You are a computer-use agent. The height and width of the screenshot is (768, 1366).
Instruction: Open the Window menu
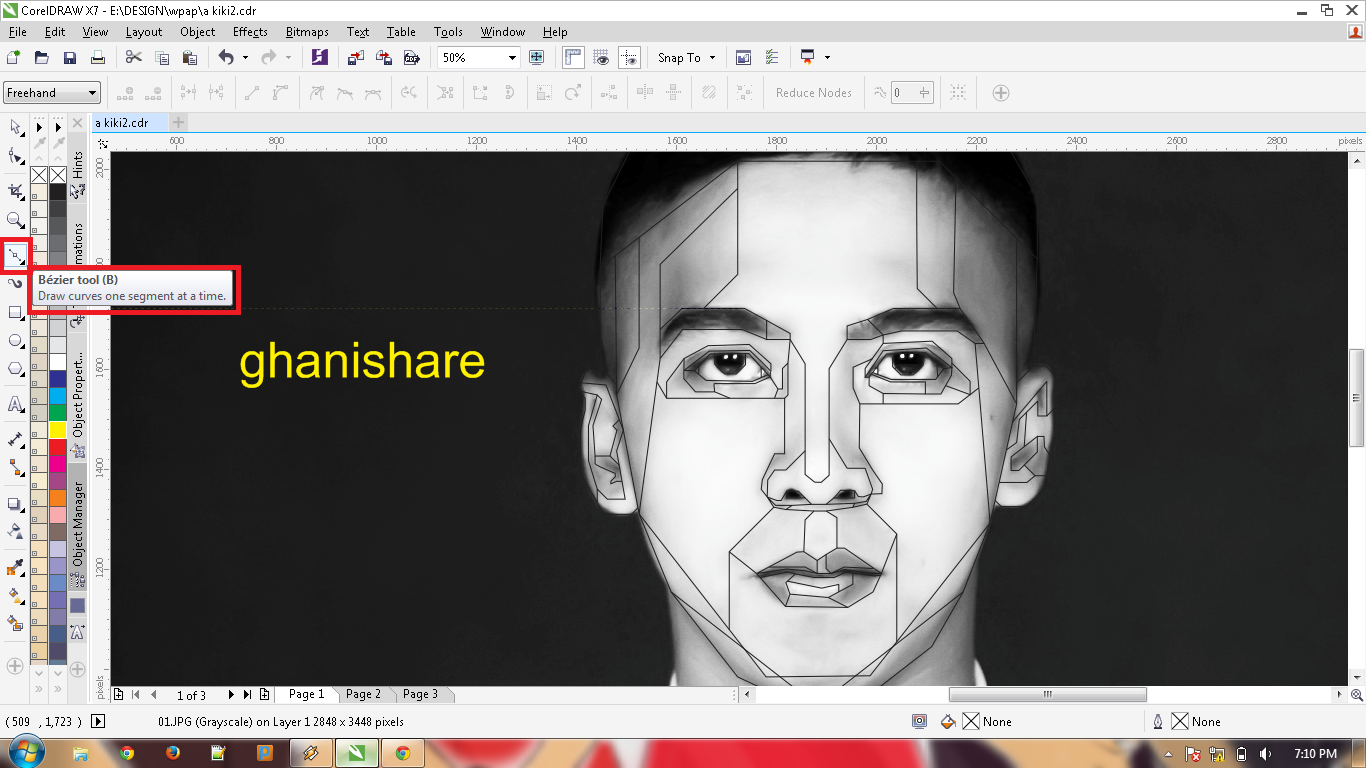[x=503, y=32]
